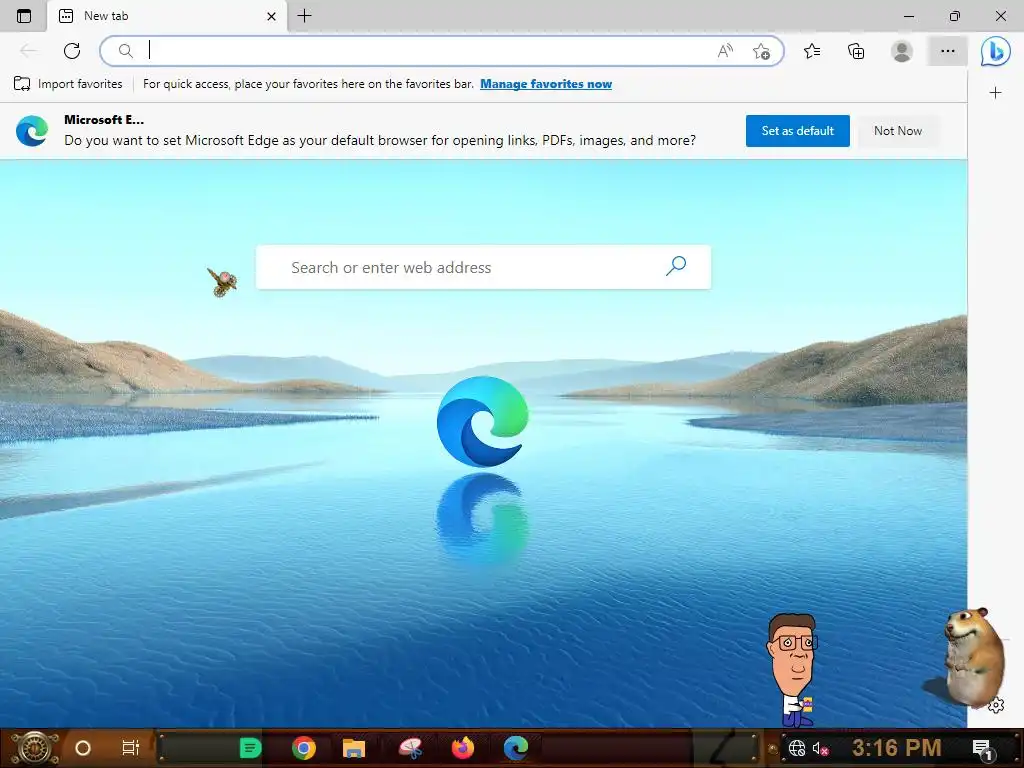Click the page search magnifier icon
This screenshot has height=768, width=1024.
point(676,266)
